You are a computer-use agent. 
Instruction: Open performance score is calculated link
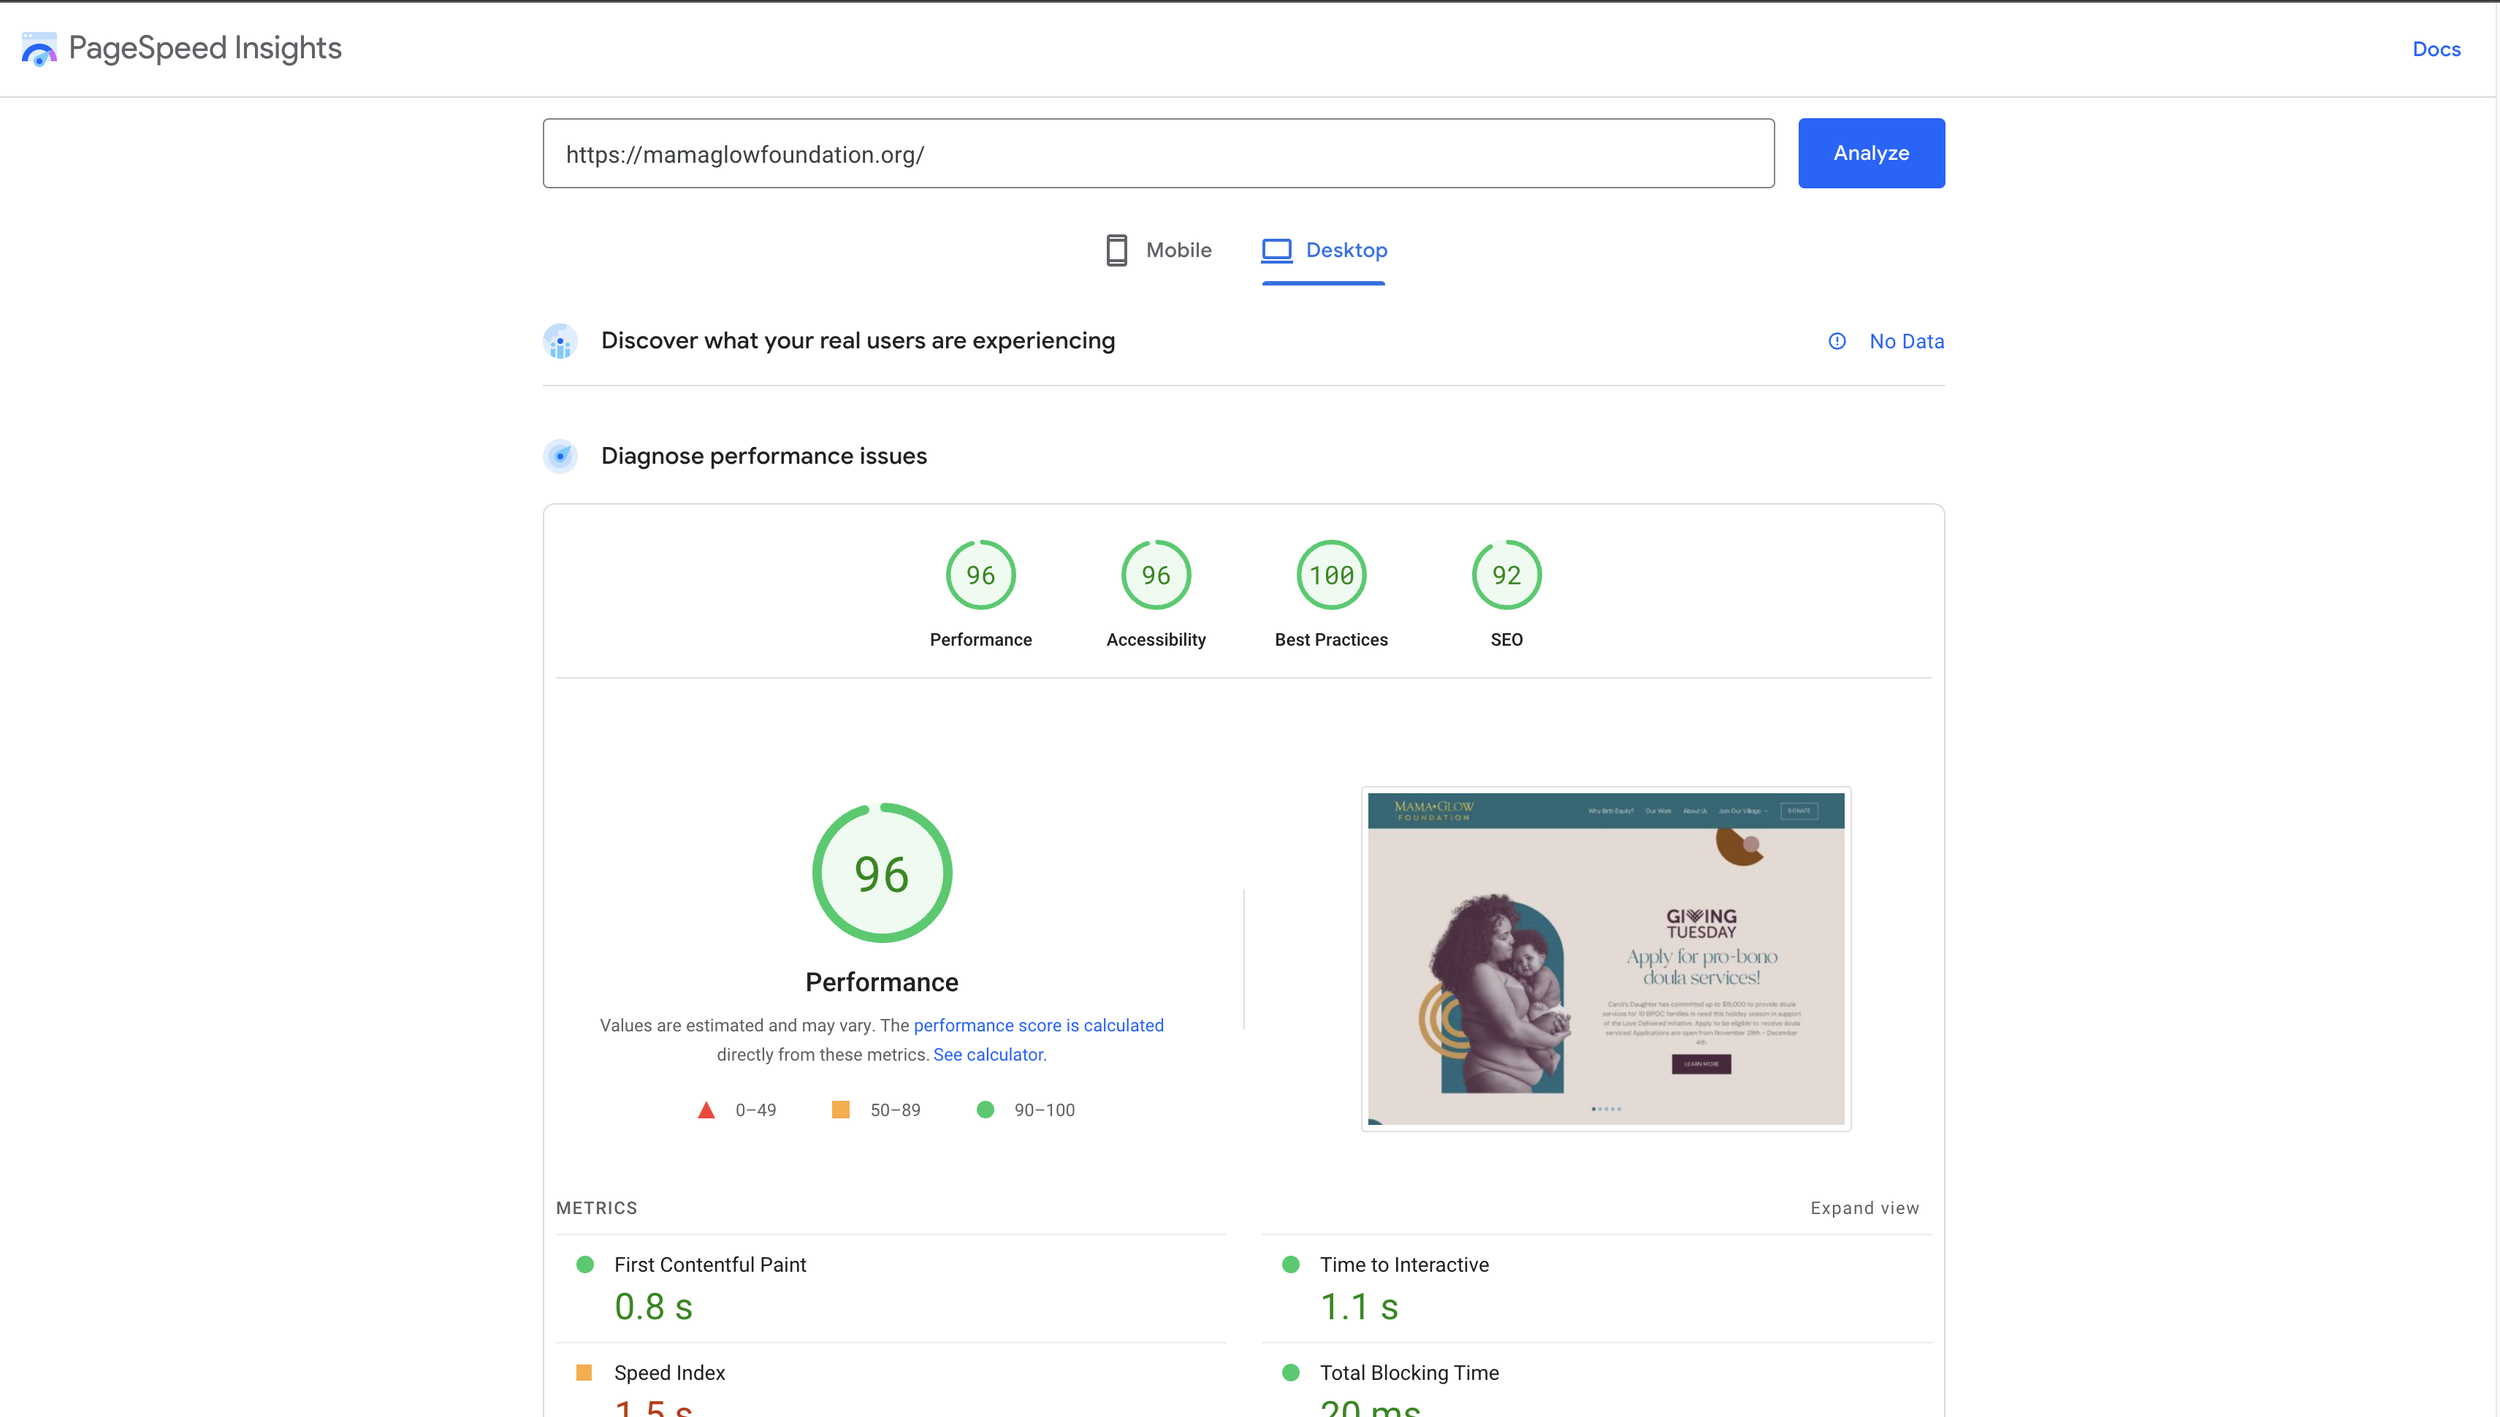pos(1038,1025)
